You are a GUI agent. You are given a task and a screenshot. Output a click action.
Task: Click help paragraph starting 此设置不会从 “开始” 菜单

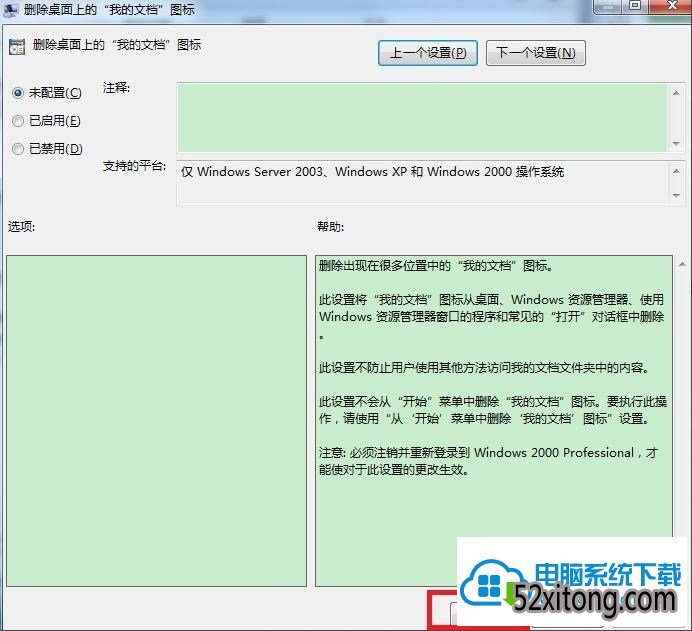click(x=493, y=410)
